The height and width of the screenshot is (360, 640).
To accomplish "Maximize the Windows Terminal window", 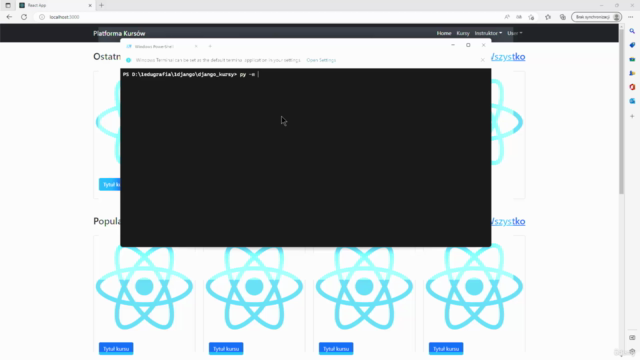I will click(468, 45).
